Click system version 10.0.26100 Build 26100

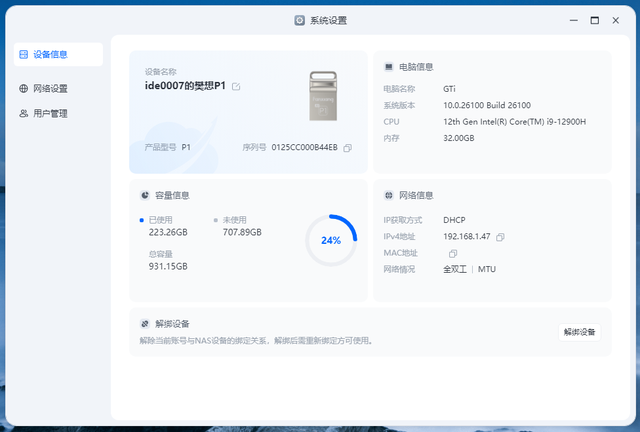(487, 105)
